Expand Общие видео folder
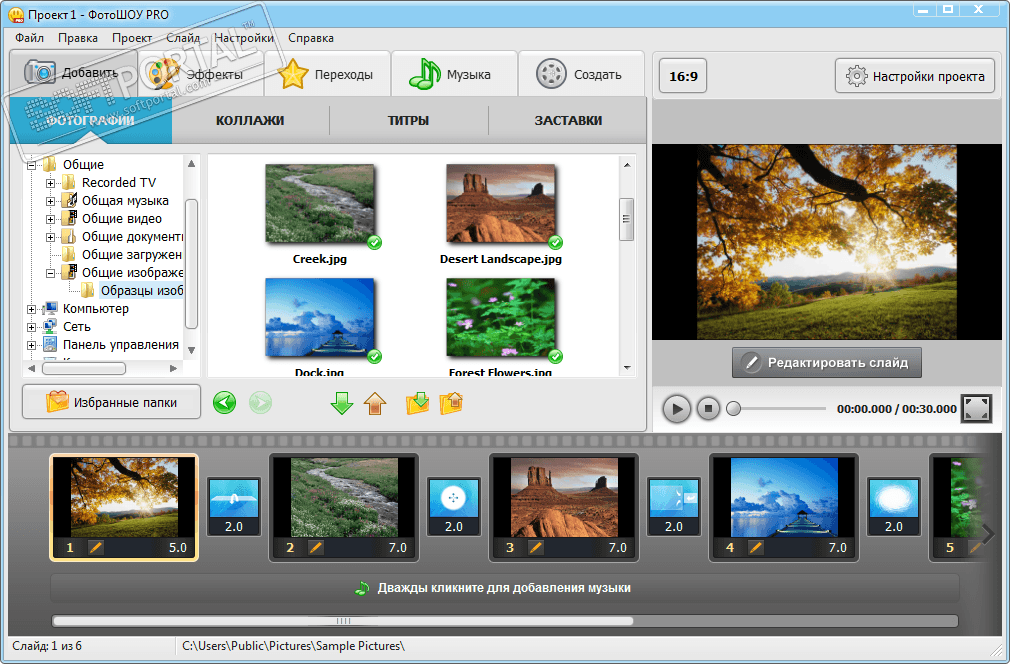 click(50, 220)
